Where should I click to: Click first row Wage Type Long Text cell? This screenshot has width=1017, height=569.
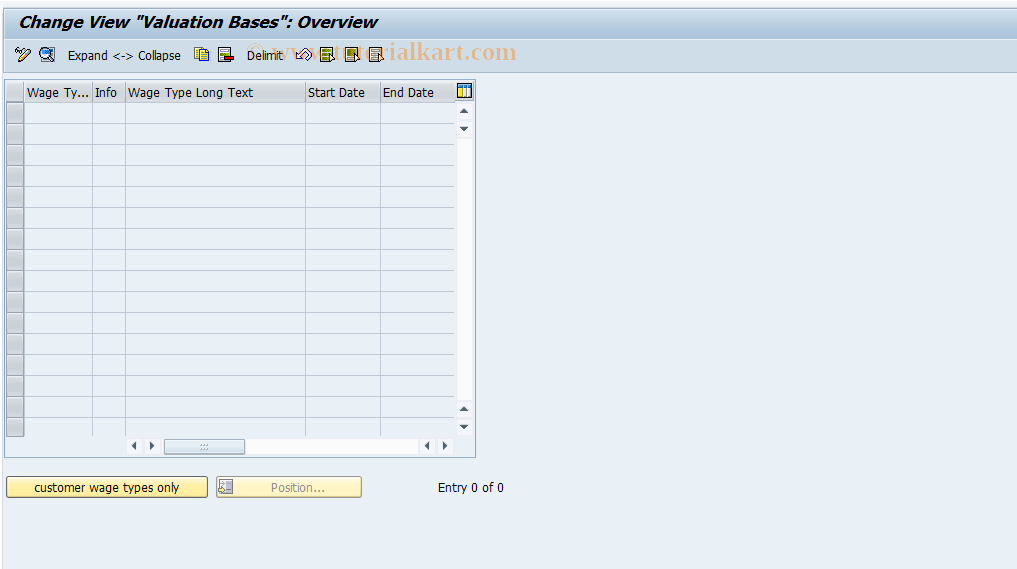click(215, 113)
